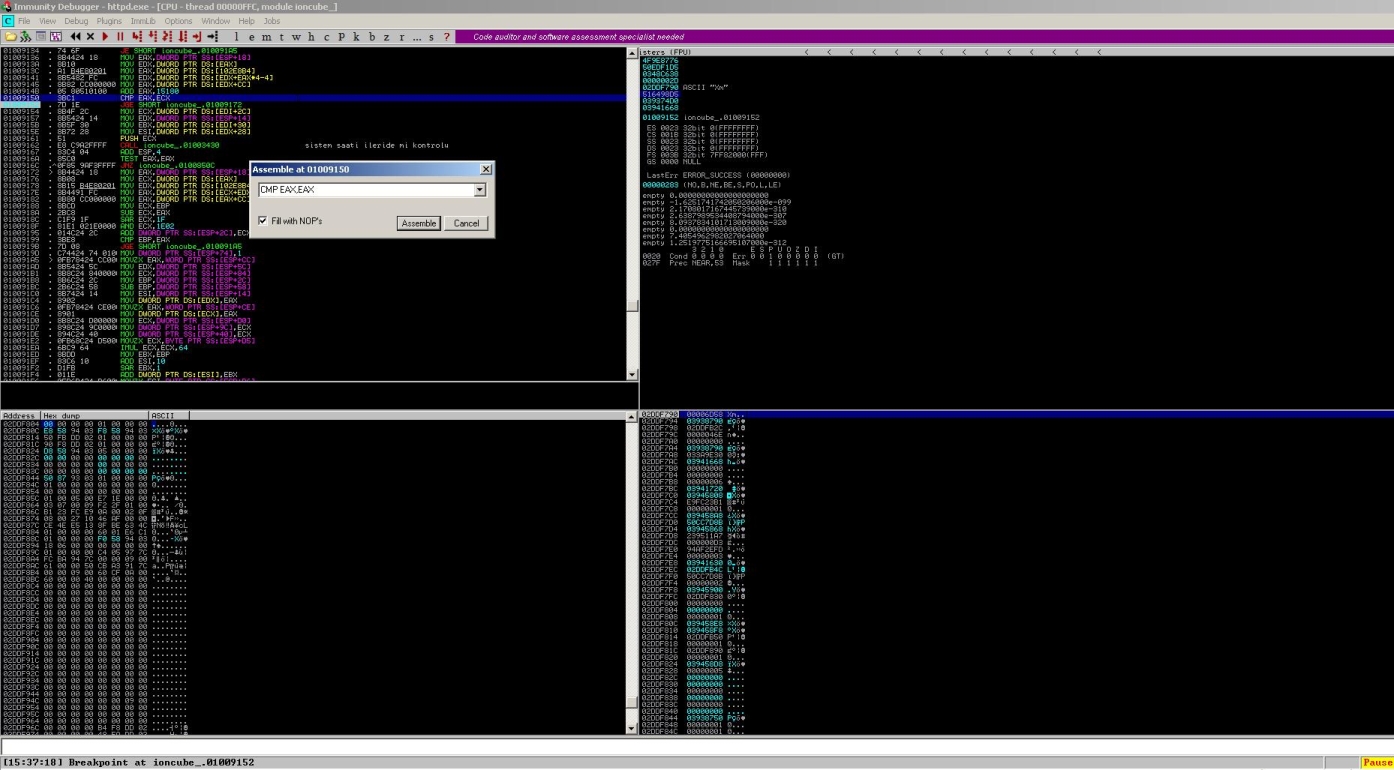Open the Python shell toolbar icon
1394x770 pixels.
pos(41,36)
